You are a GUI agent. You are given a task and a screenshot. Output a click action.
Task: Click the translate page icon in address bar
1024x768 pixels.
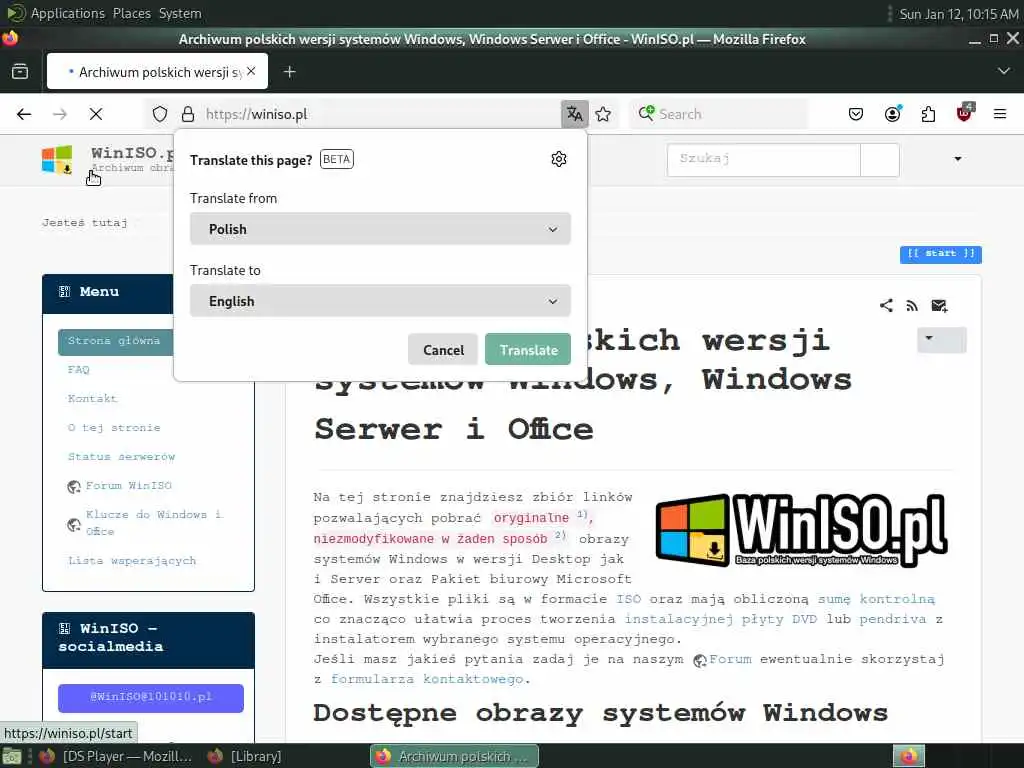tap(575, 114)
